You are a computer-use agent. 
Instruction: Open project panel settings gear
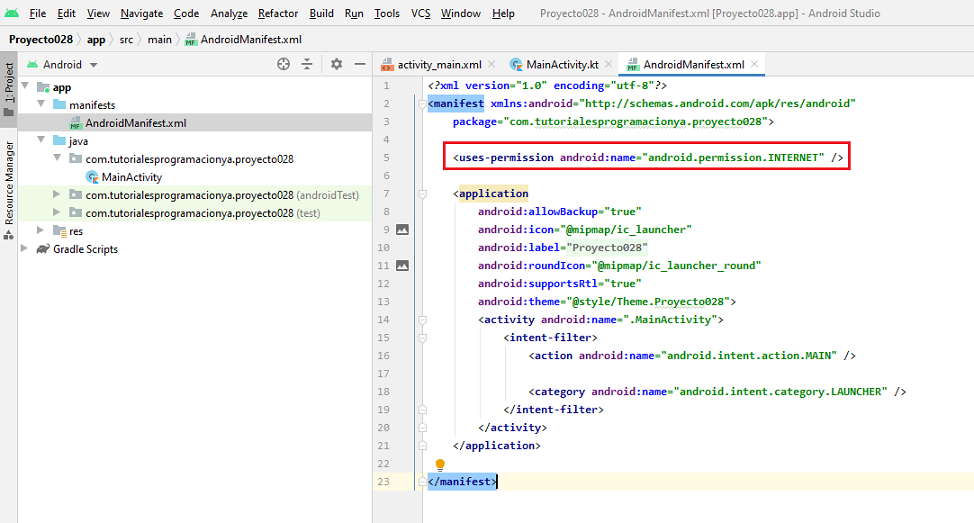(337, 64)
